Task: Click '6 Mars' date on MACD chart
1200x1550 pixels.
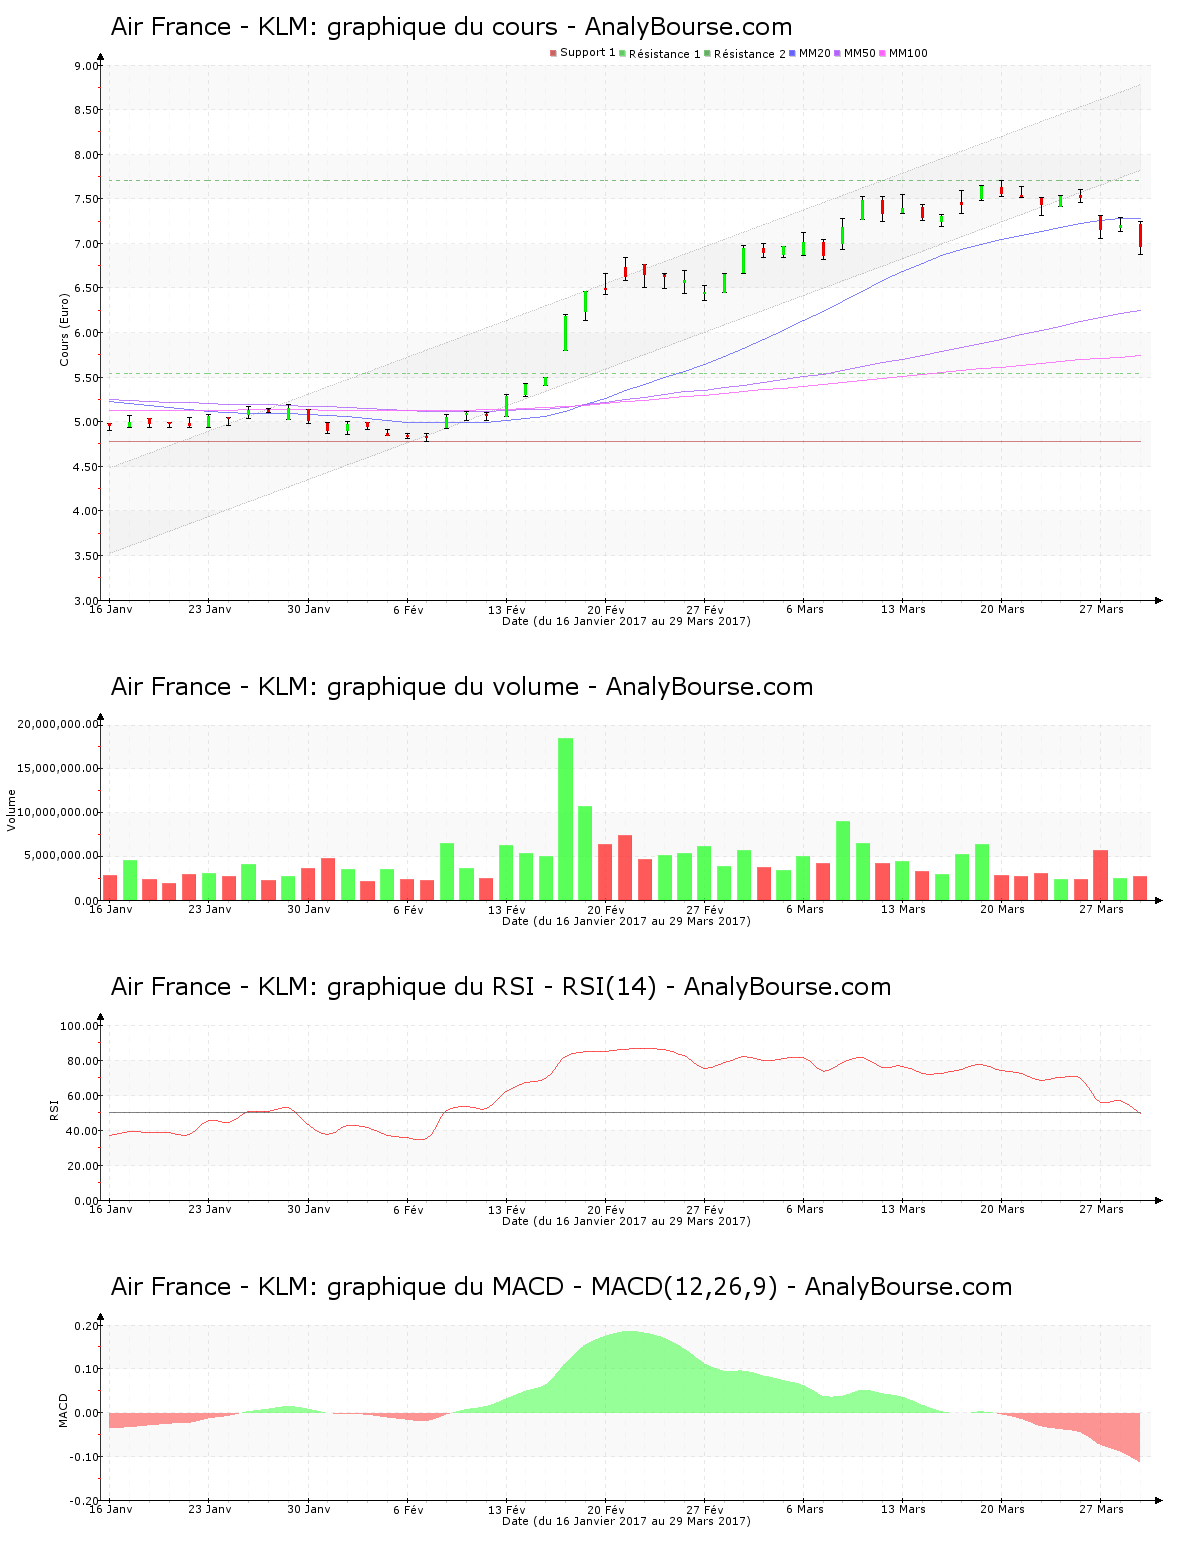Action: tap(804, 1509)
